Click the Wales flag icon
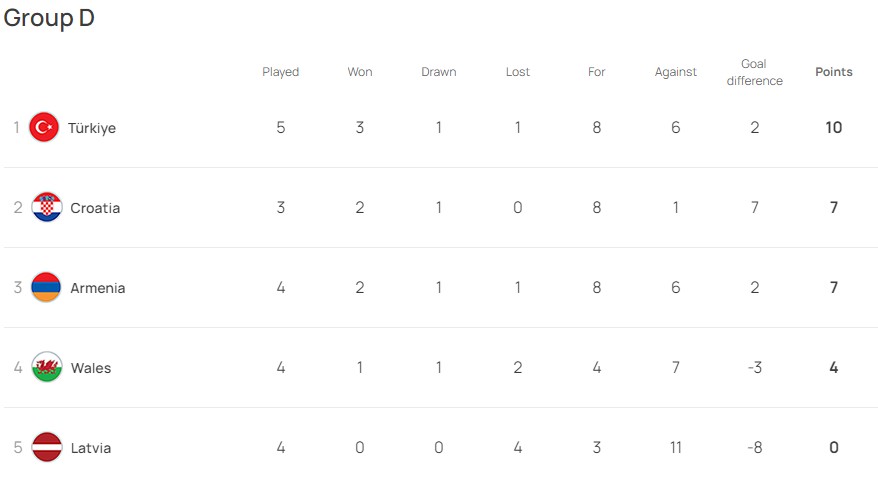The height and width of the screenshot is (482, 878). [47, 367]
